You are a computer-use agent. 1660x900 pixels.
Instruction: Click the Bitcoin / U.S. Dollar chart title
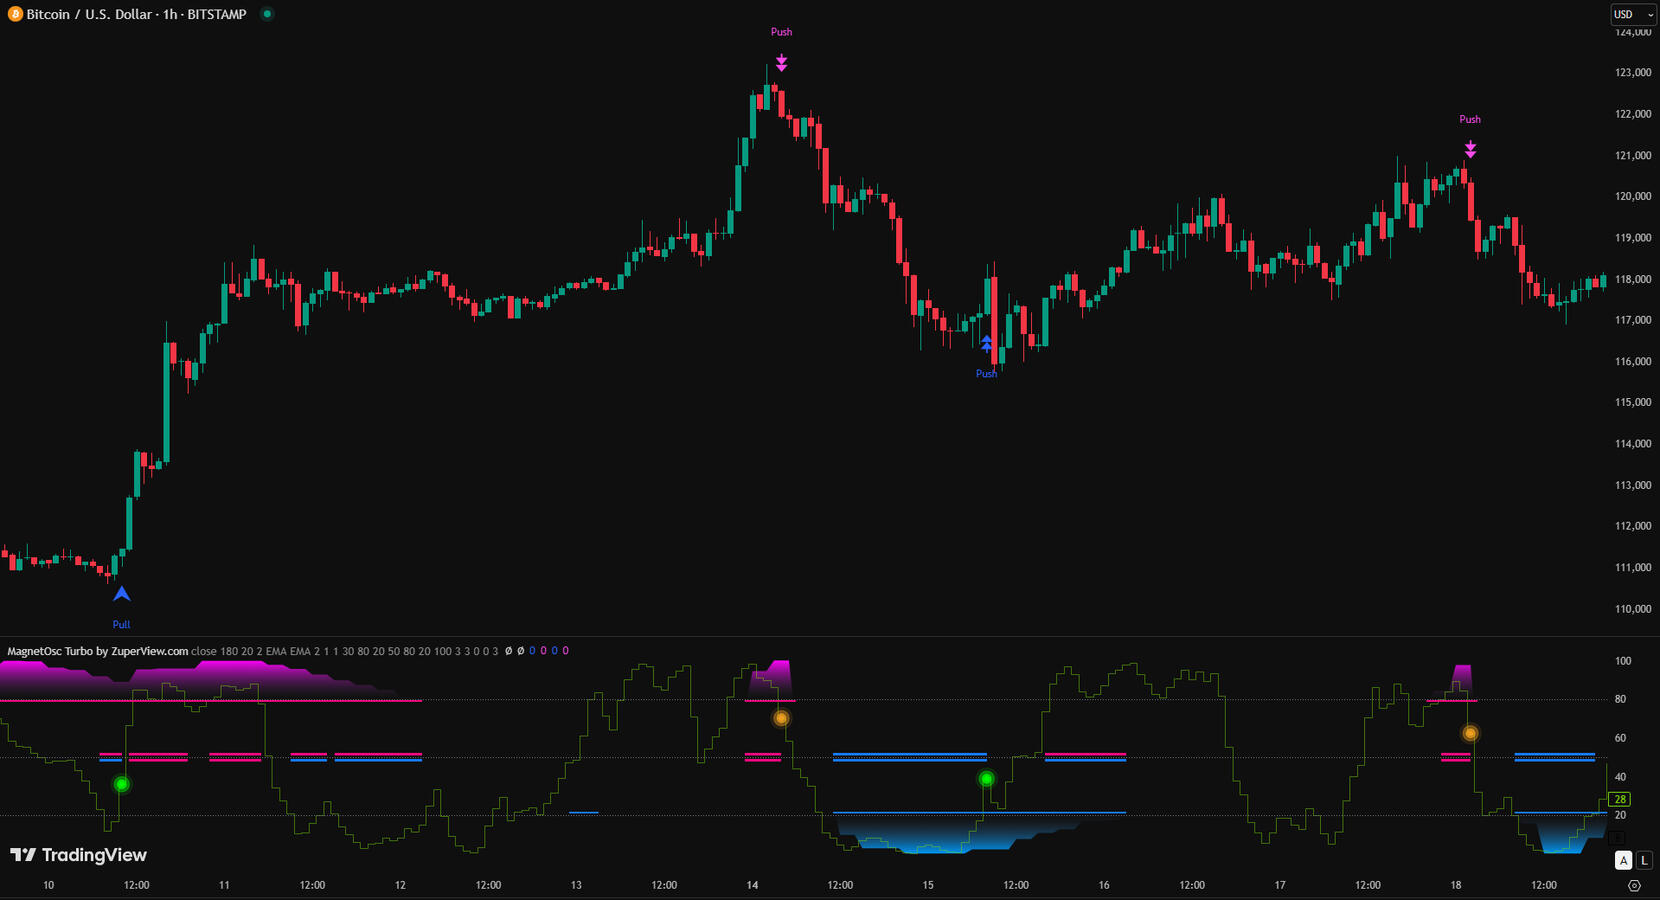pyautogui.click(x=136, y=14)
